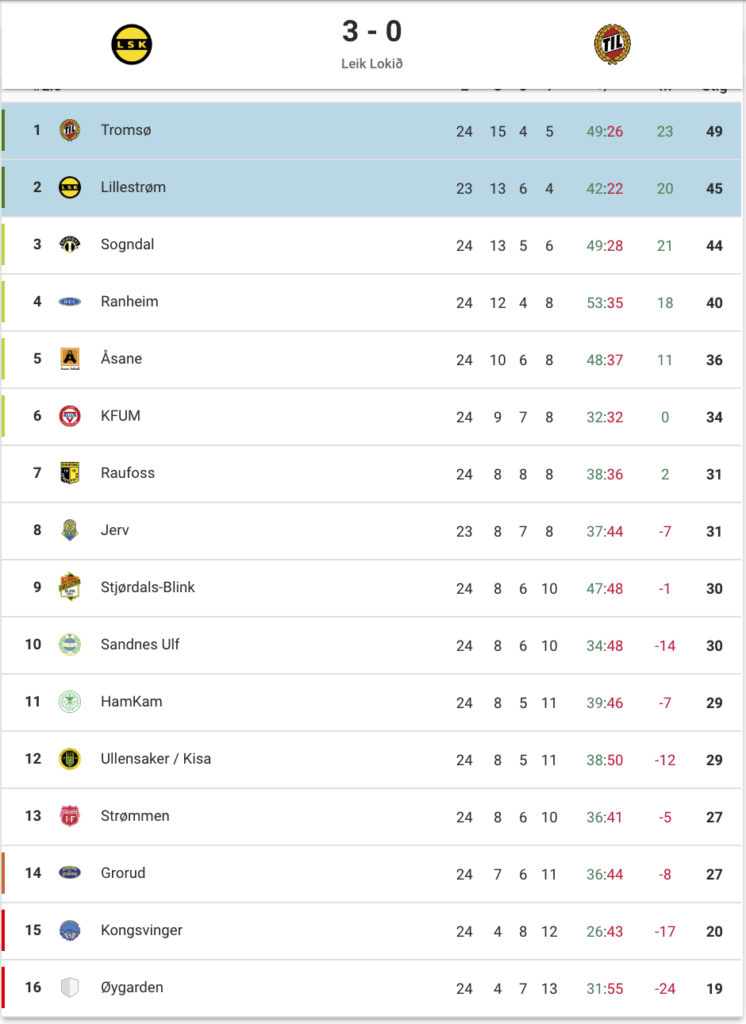Click the Lillestrøm LSK crest in header
This screenshot has height=1024, width=746.
[x=131, y=44]
